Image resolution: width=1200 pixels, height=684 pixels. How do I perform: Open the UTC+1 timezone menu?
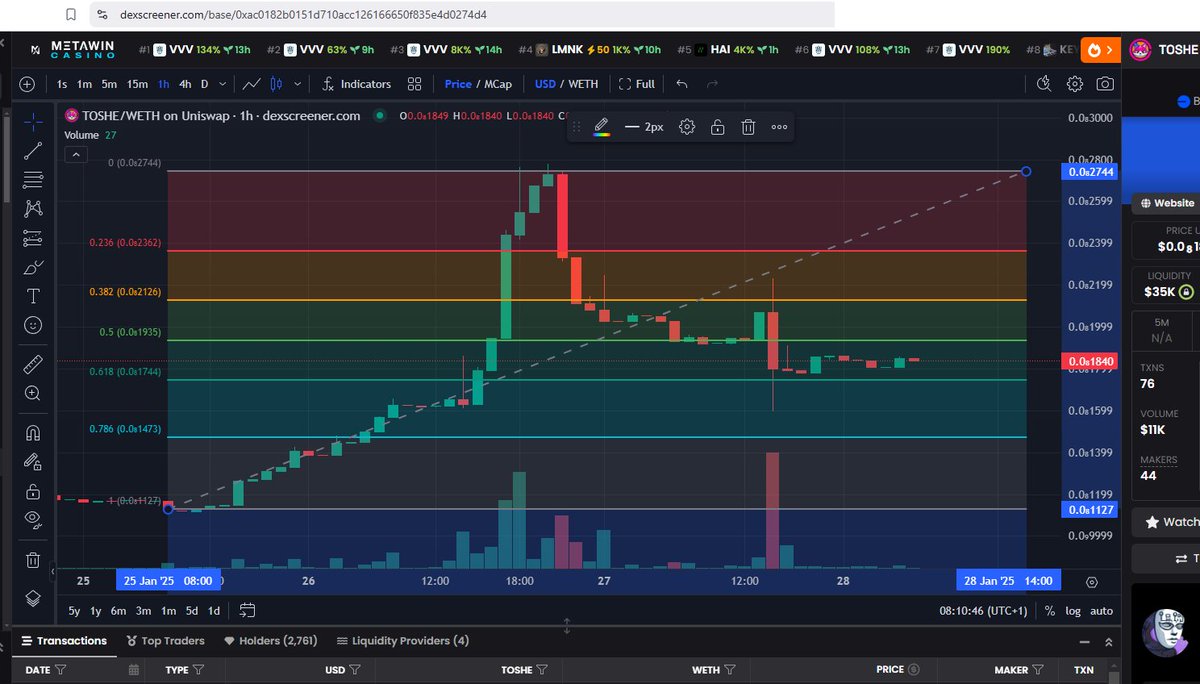point(983,610)
